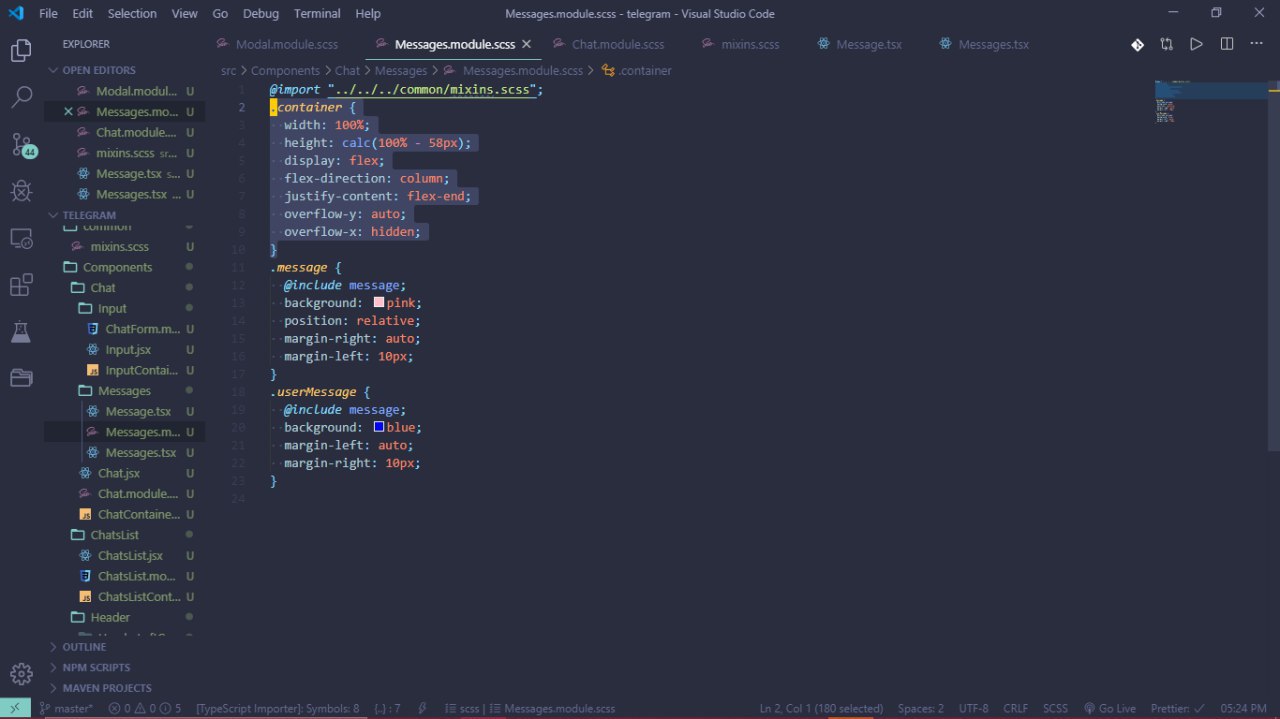Click the pink color swatch in code

pyautogui.click(x=379, y=303)
